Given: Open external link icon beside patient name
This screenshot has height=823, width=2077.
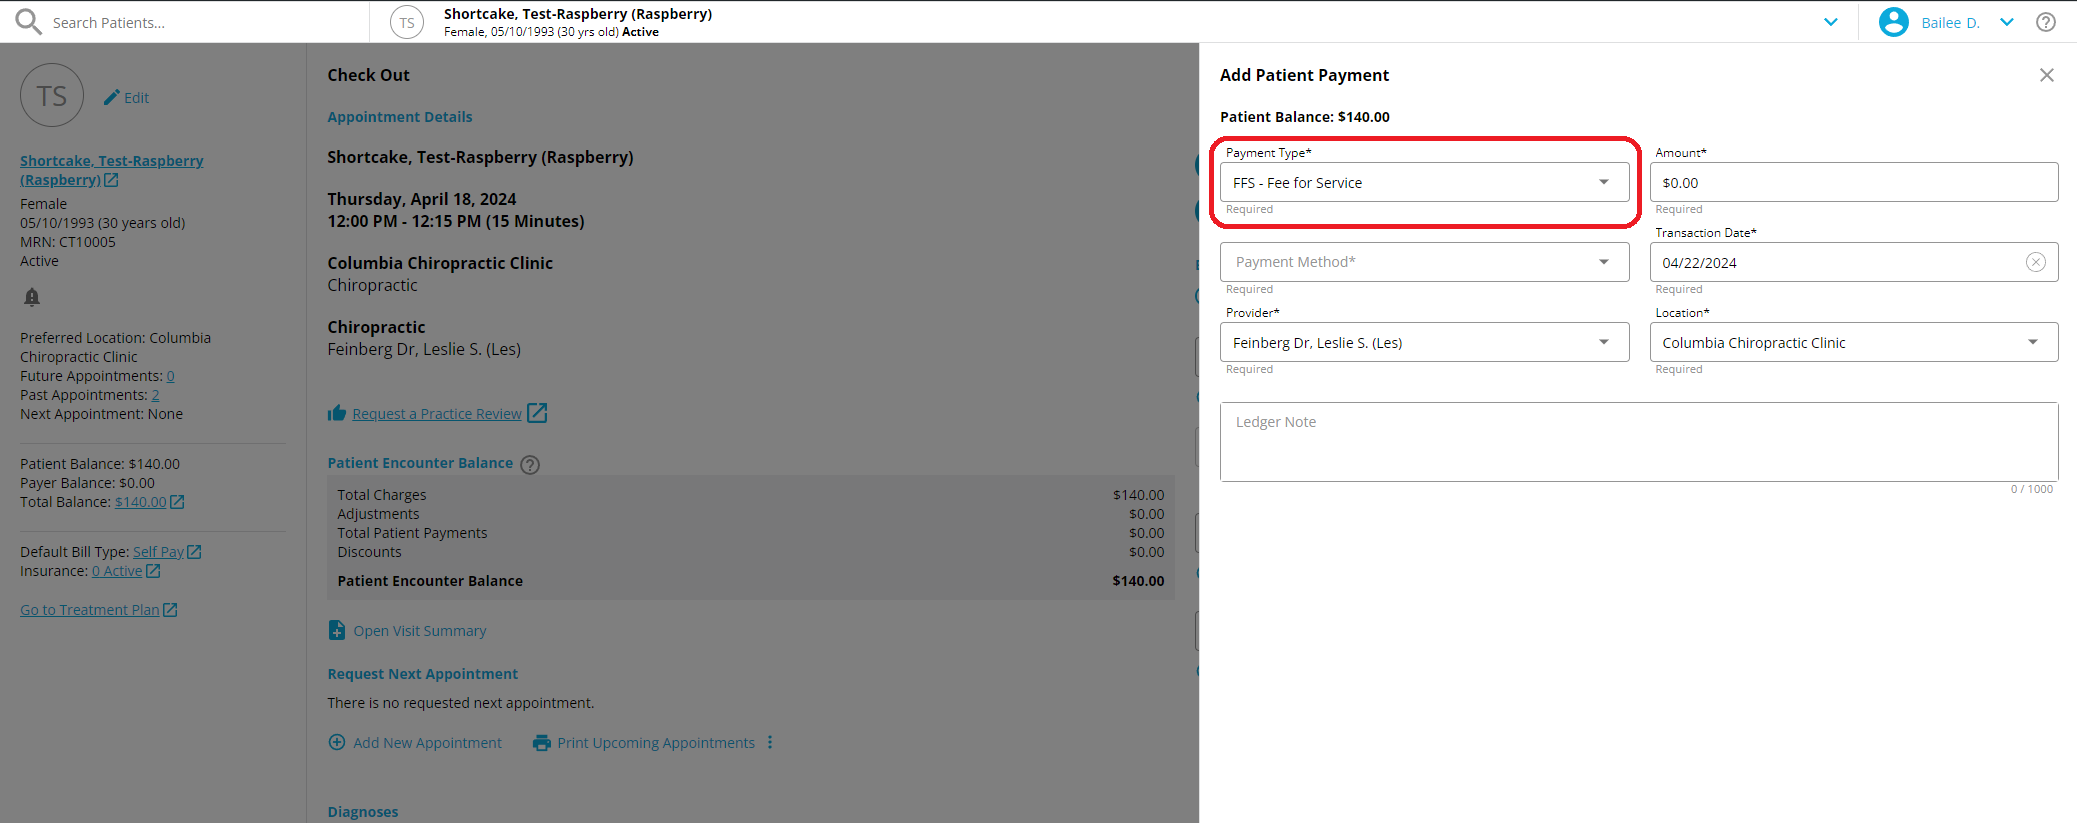Looking at the screenshot, I should point(111,180).
